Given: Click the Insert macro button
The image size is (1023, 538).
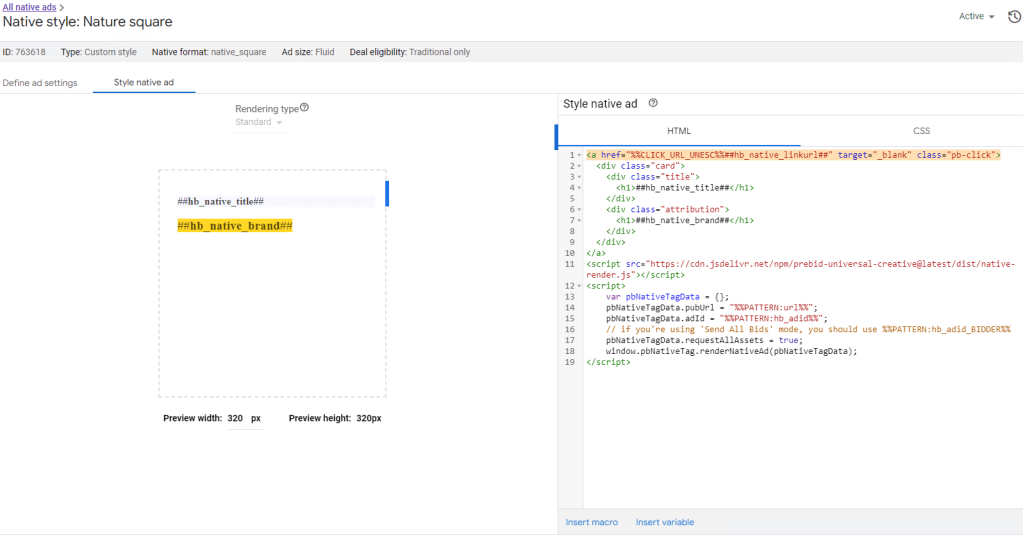Looking at the screenshot, I should [591, 522].
